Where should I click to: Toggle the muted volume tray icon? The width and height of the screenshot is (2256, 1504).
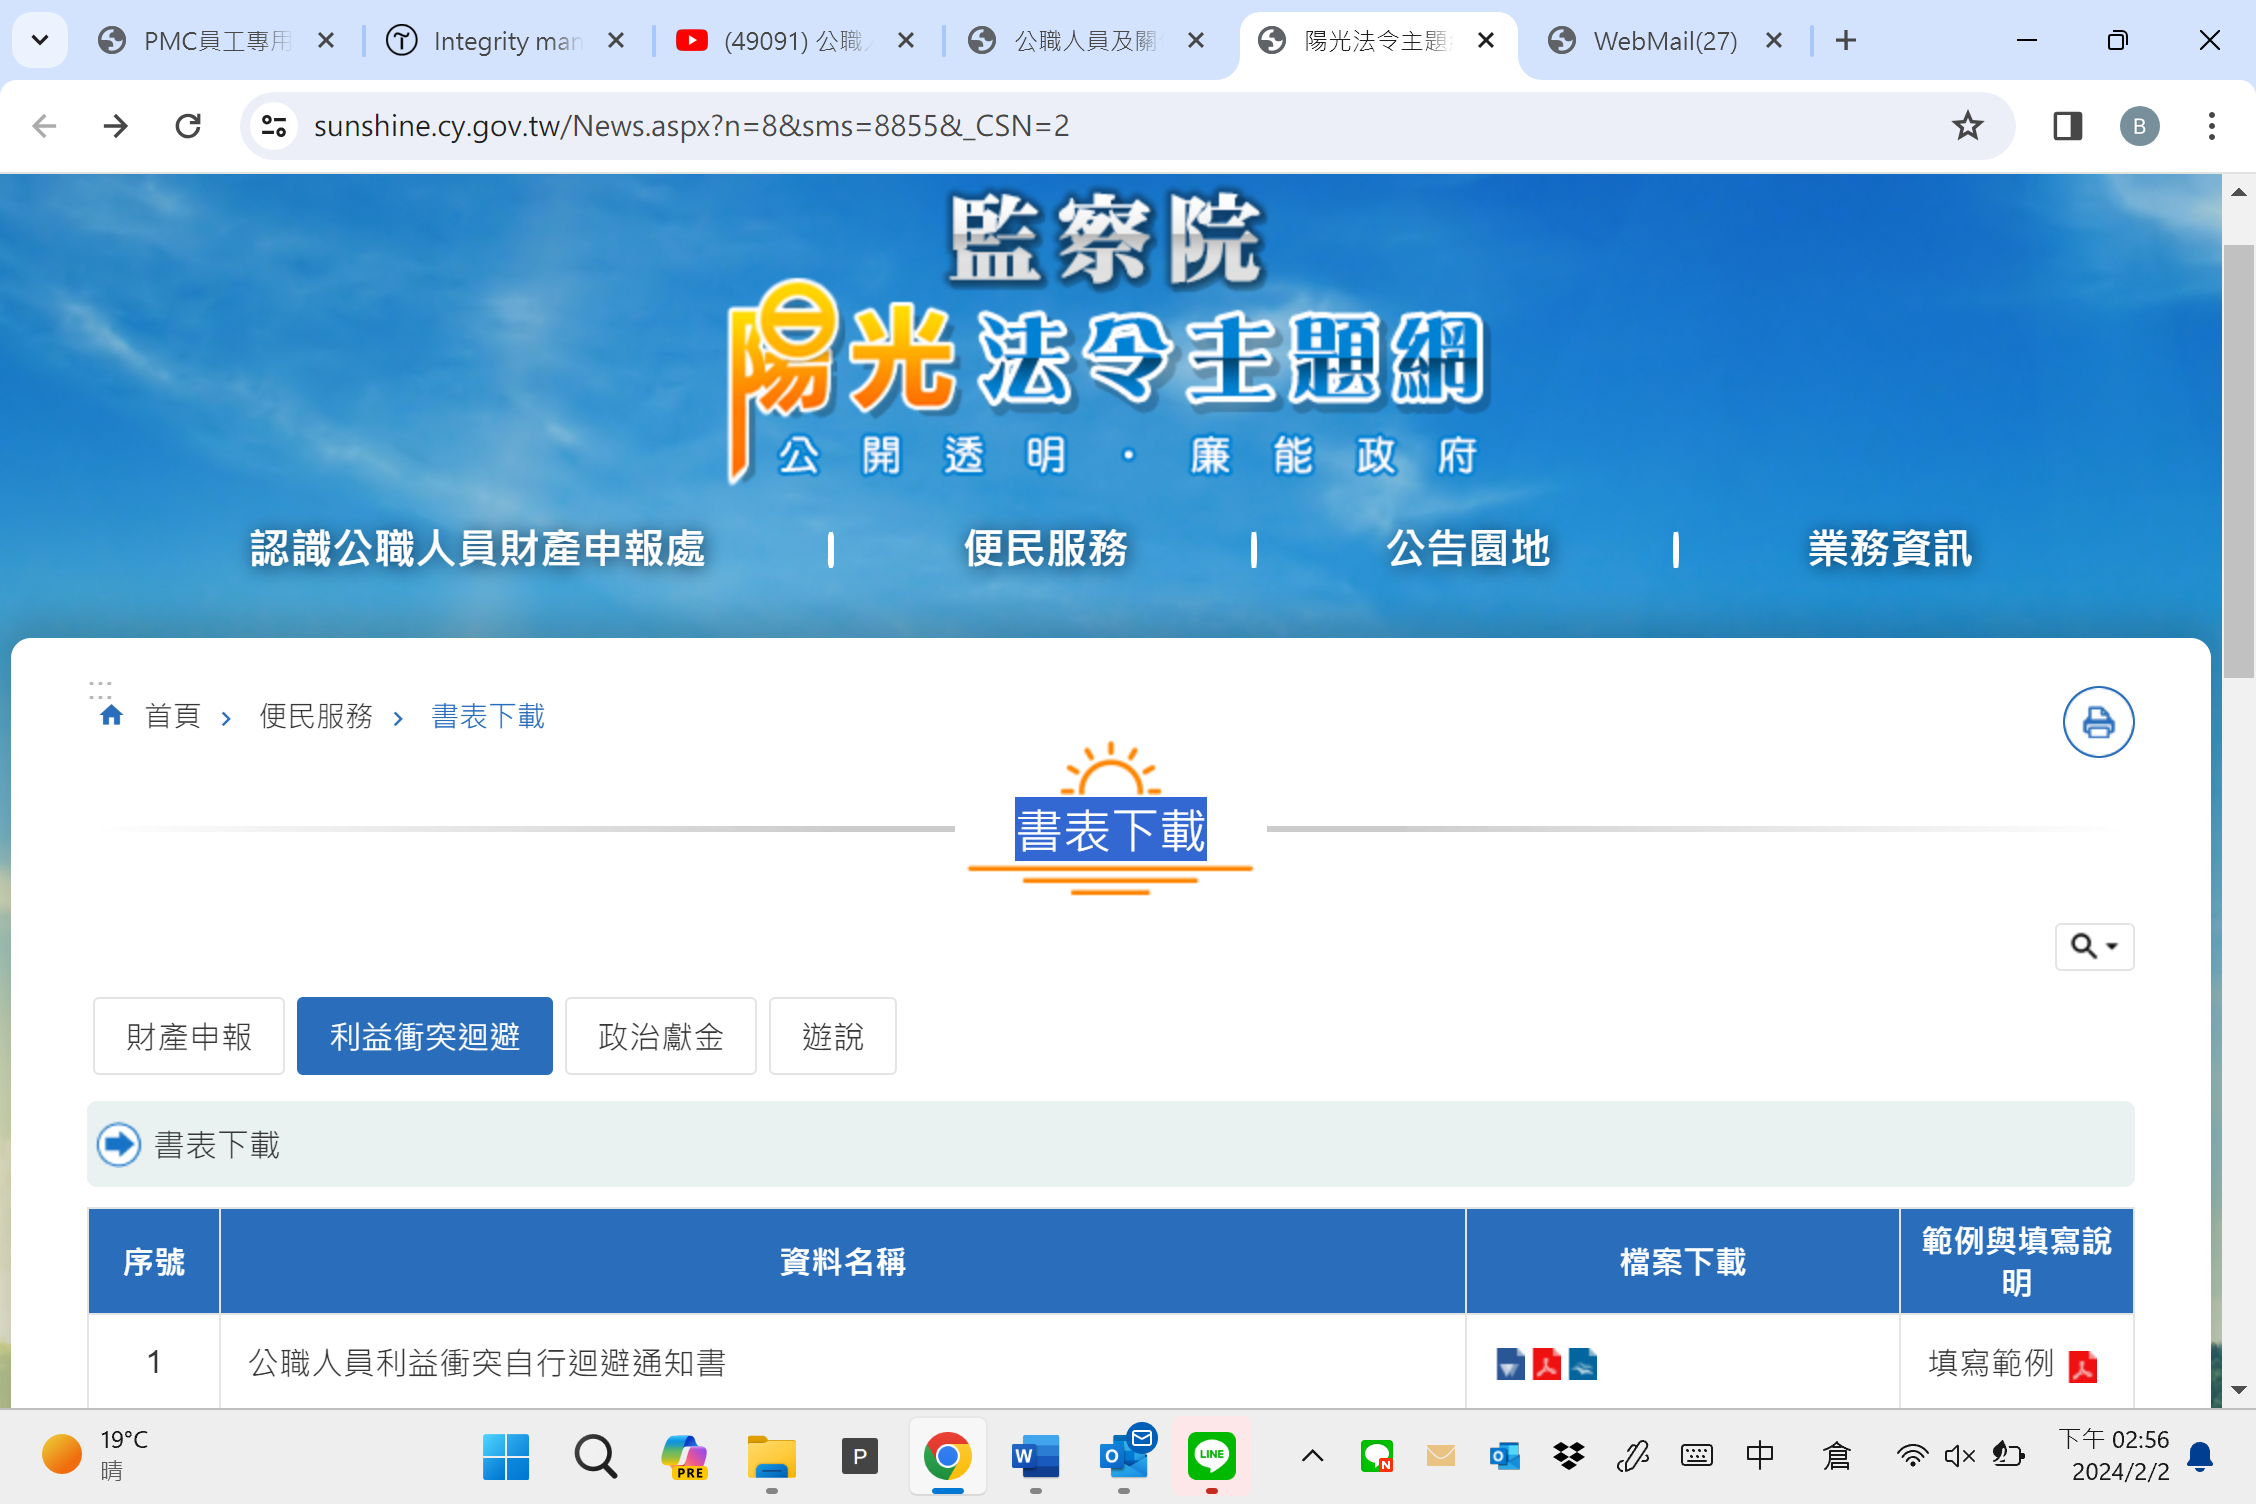point(1959,1456)
